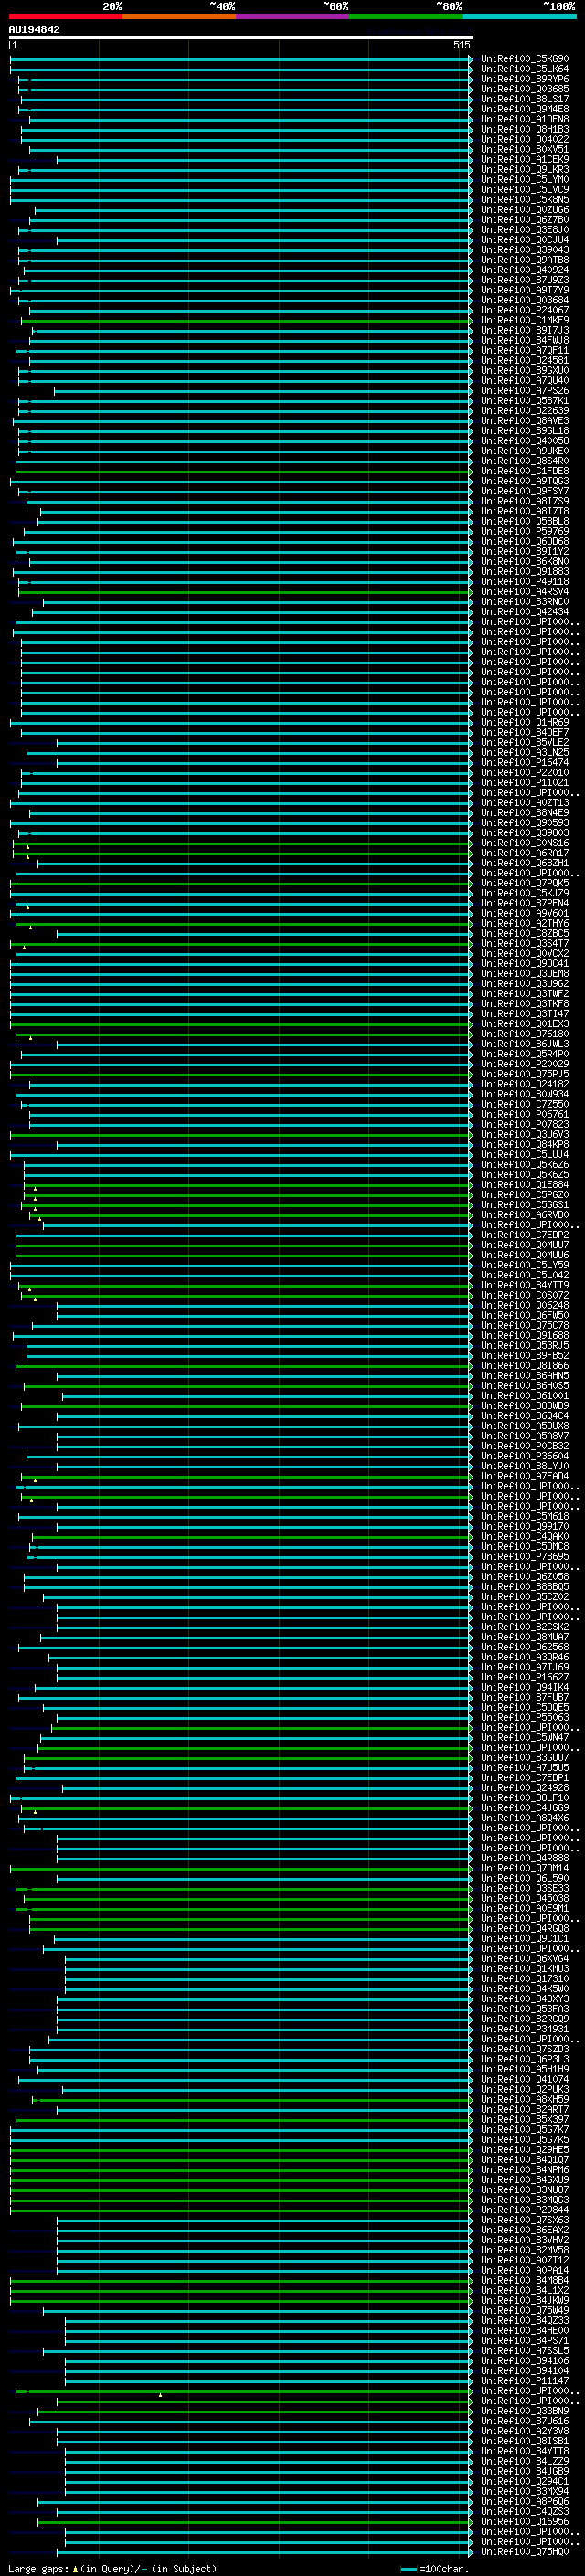Select the UniRef100_A7SSL5 label
This screenshot has width=585, height=2576.
point(525,2350)
